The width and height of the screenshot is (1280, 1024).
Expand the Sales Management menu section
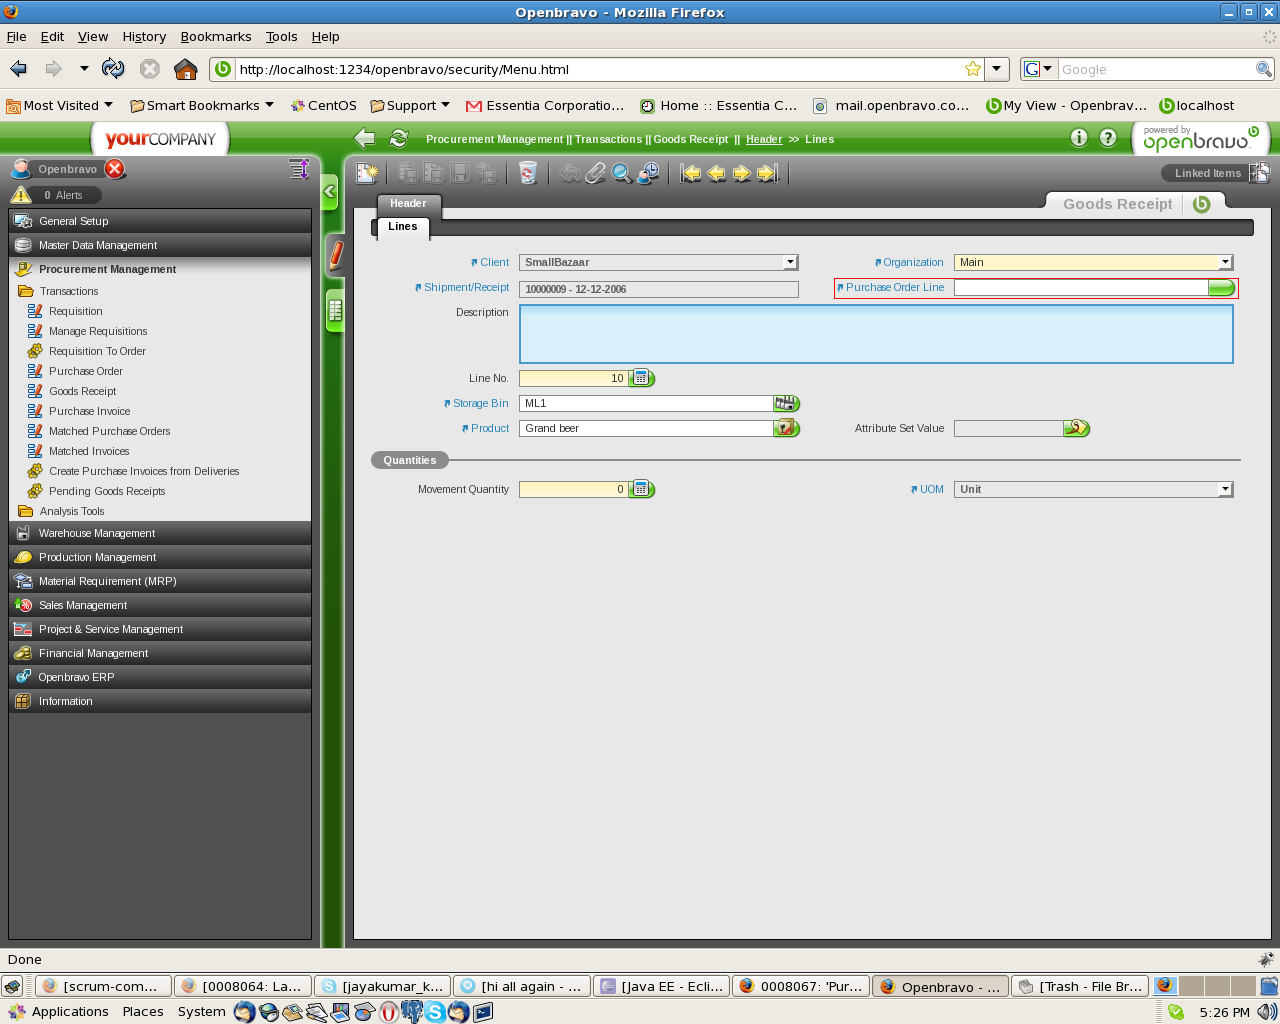click(160, 605)
